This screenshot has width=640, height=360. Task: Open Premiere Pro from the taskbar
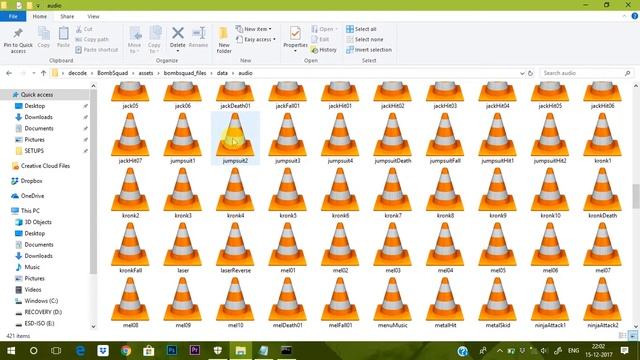pos(195,351)
